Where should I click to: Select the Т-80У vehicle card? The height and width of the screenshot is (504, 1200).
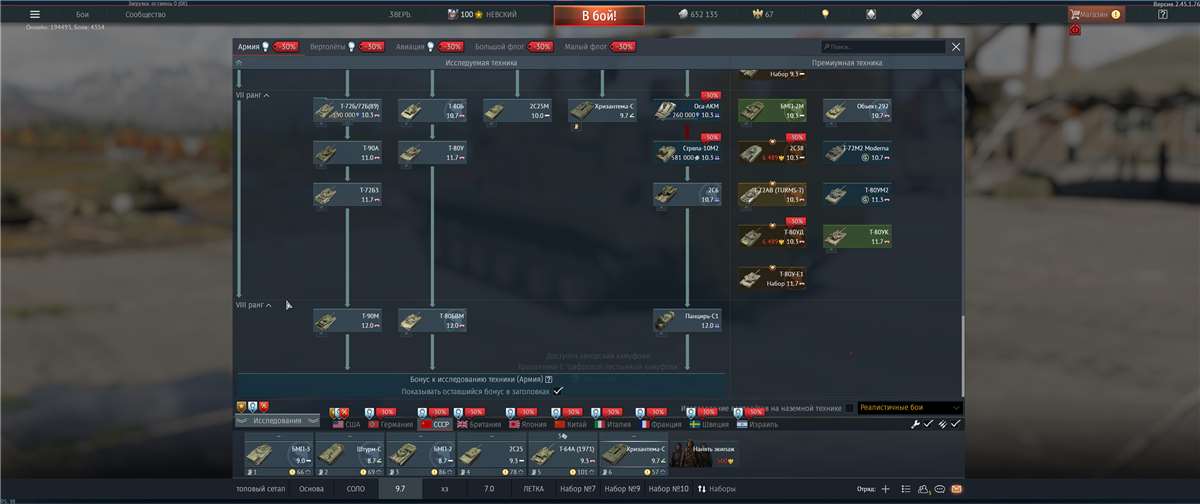click(x=432, y=152)
